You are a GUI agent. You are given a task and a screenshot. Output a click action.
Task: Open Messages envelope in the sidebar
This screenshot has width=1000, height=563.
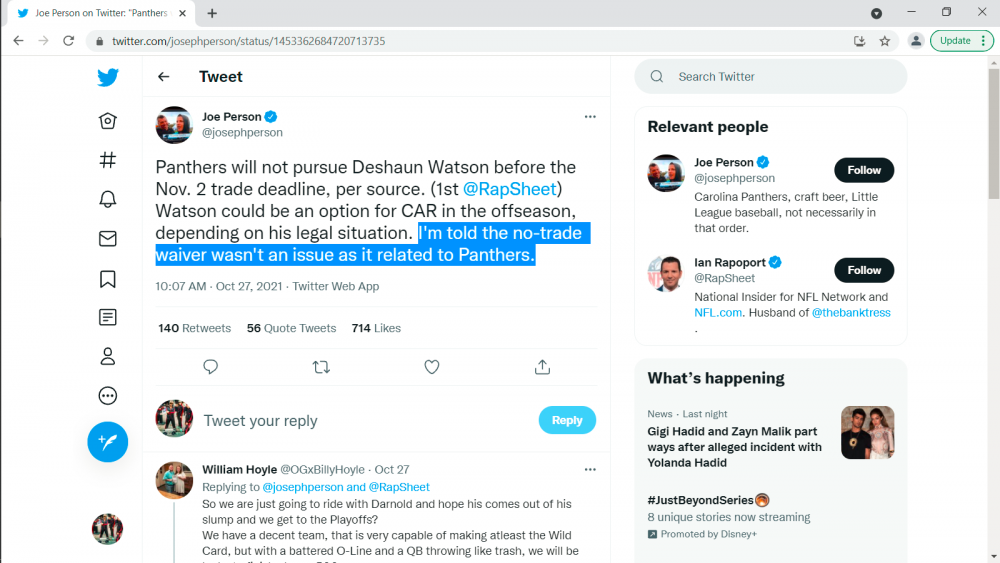click(x=108, y=239)
